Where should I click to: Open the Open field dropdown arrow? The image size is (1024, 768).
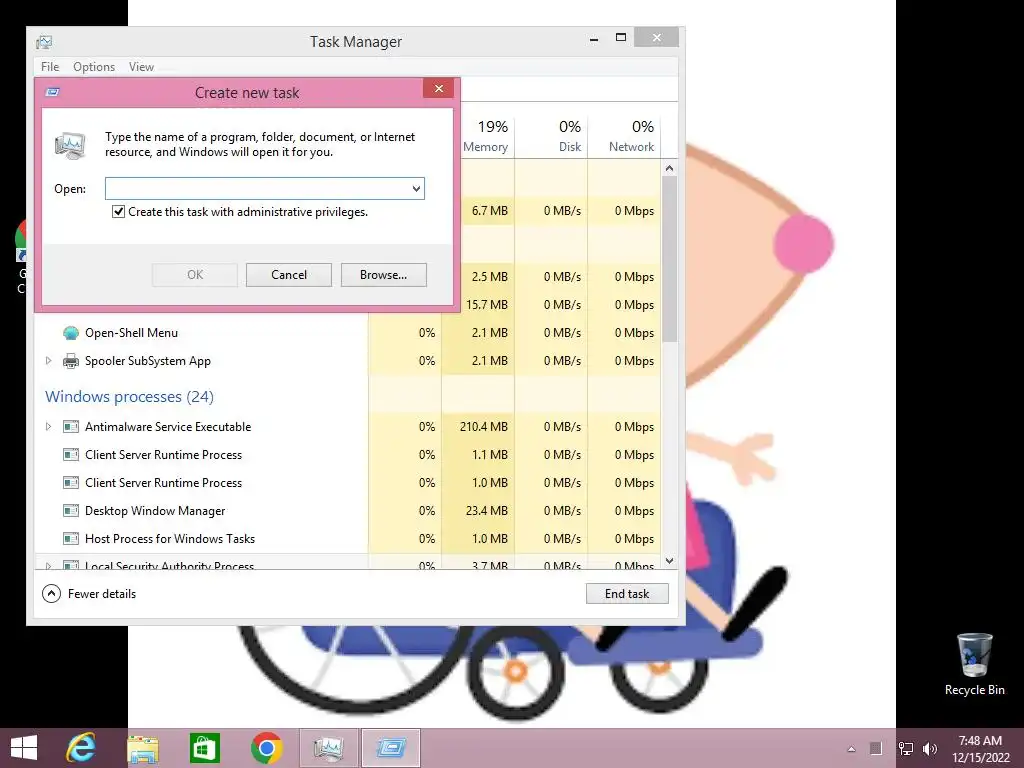(416, 189)
